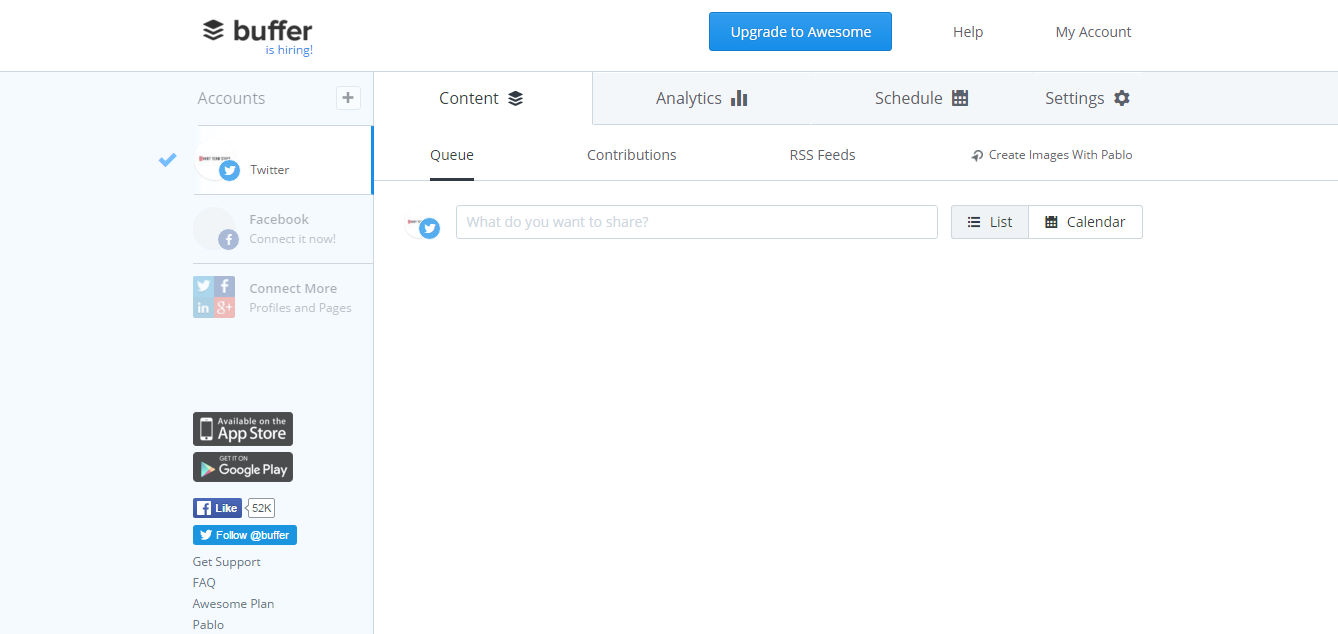Click the Buffer logo icon
This screenshot has height=634, width=1338.
point(213,31)
